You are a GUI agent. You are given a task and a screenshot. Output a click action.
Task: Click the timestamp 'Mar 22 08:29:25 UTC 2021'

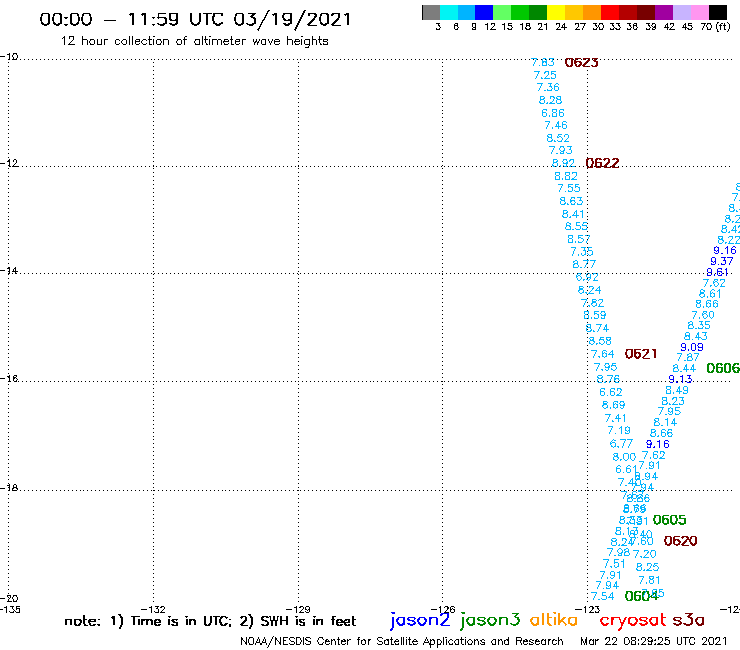click(x=654, y=642)
